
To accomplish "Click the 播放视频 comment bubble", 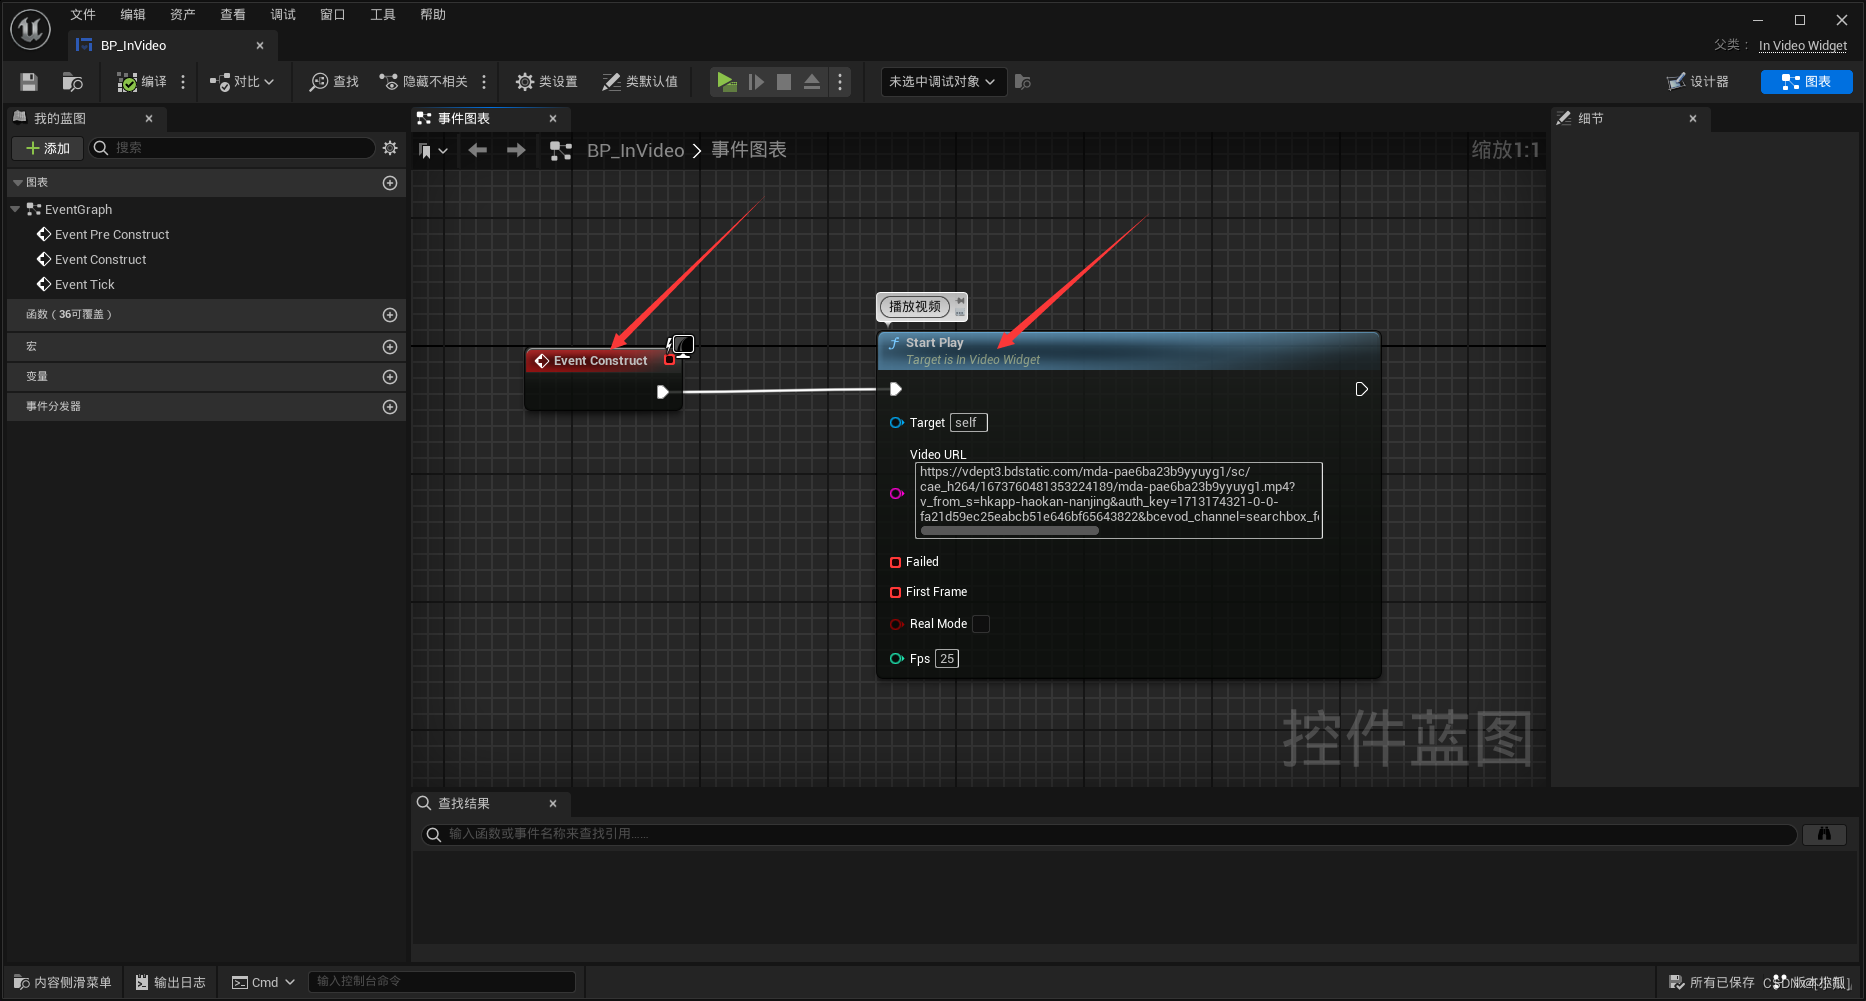I will (x=915, y=306).
